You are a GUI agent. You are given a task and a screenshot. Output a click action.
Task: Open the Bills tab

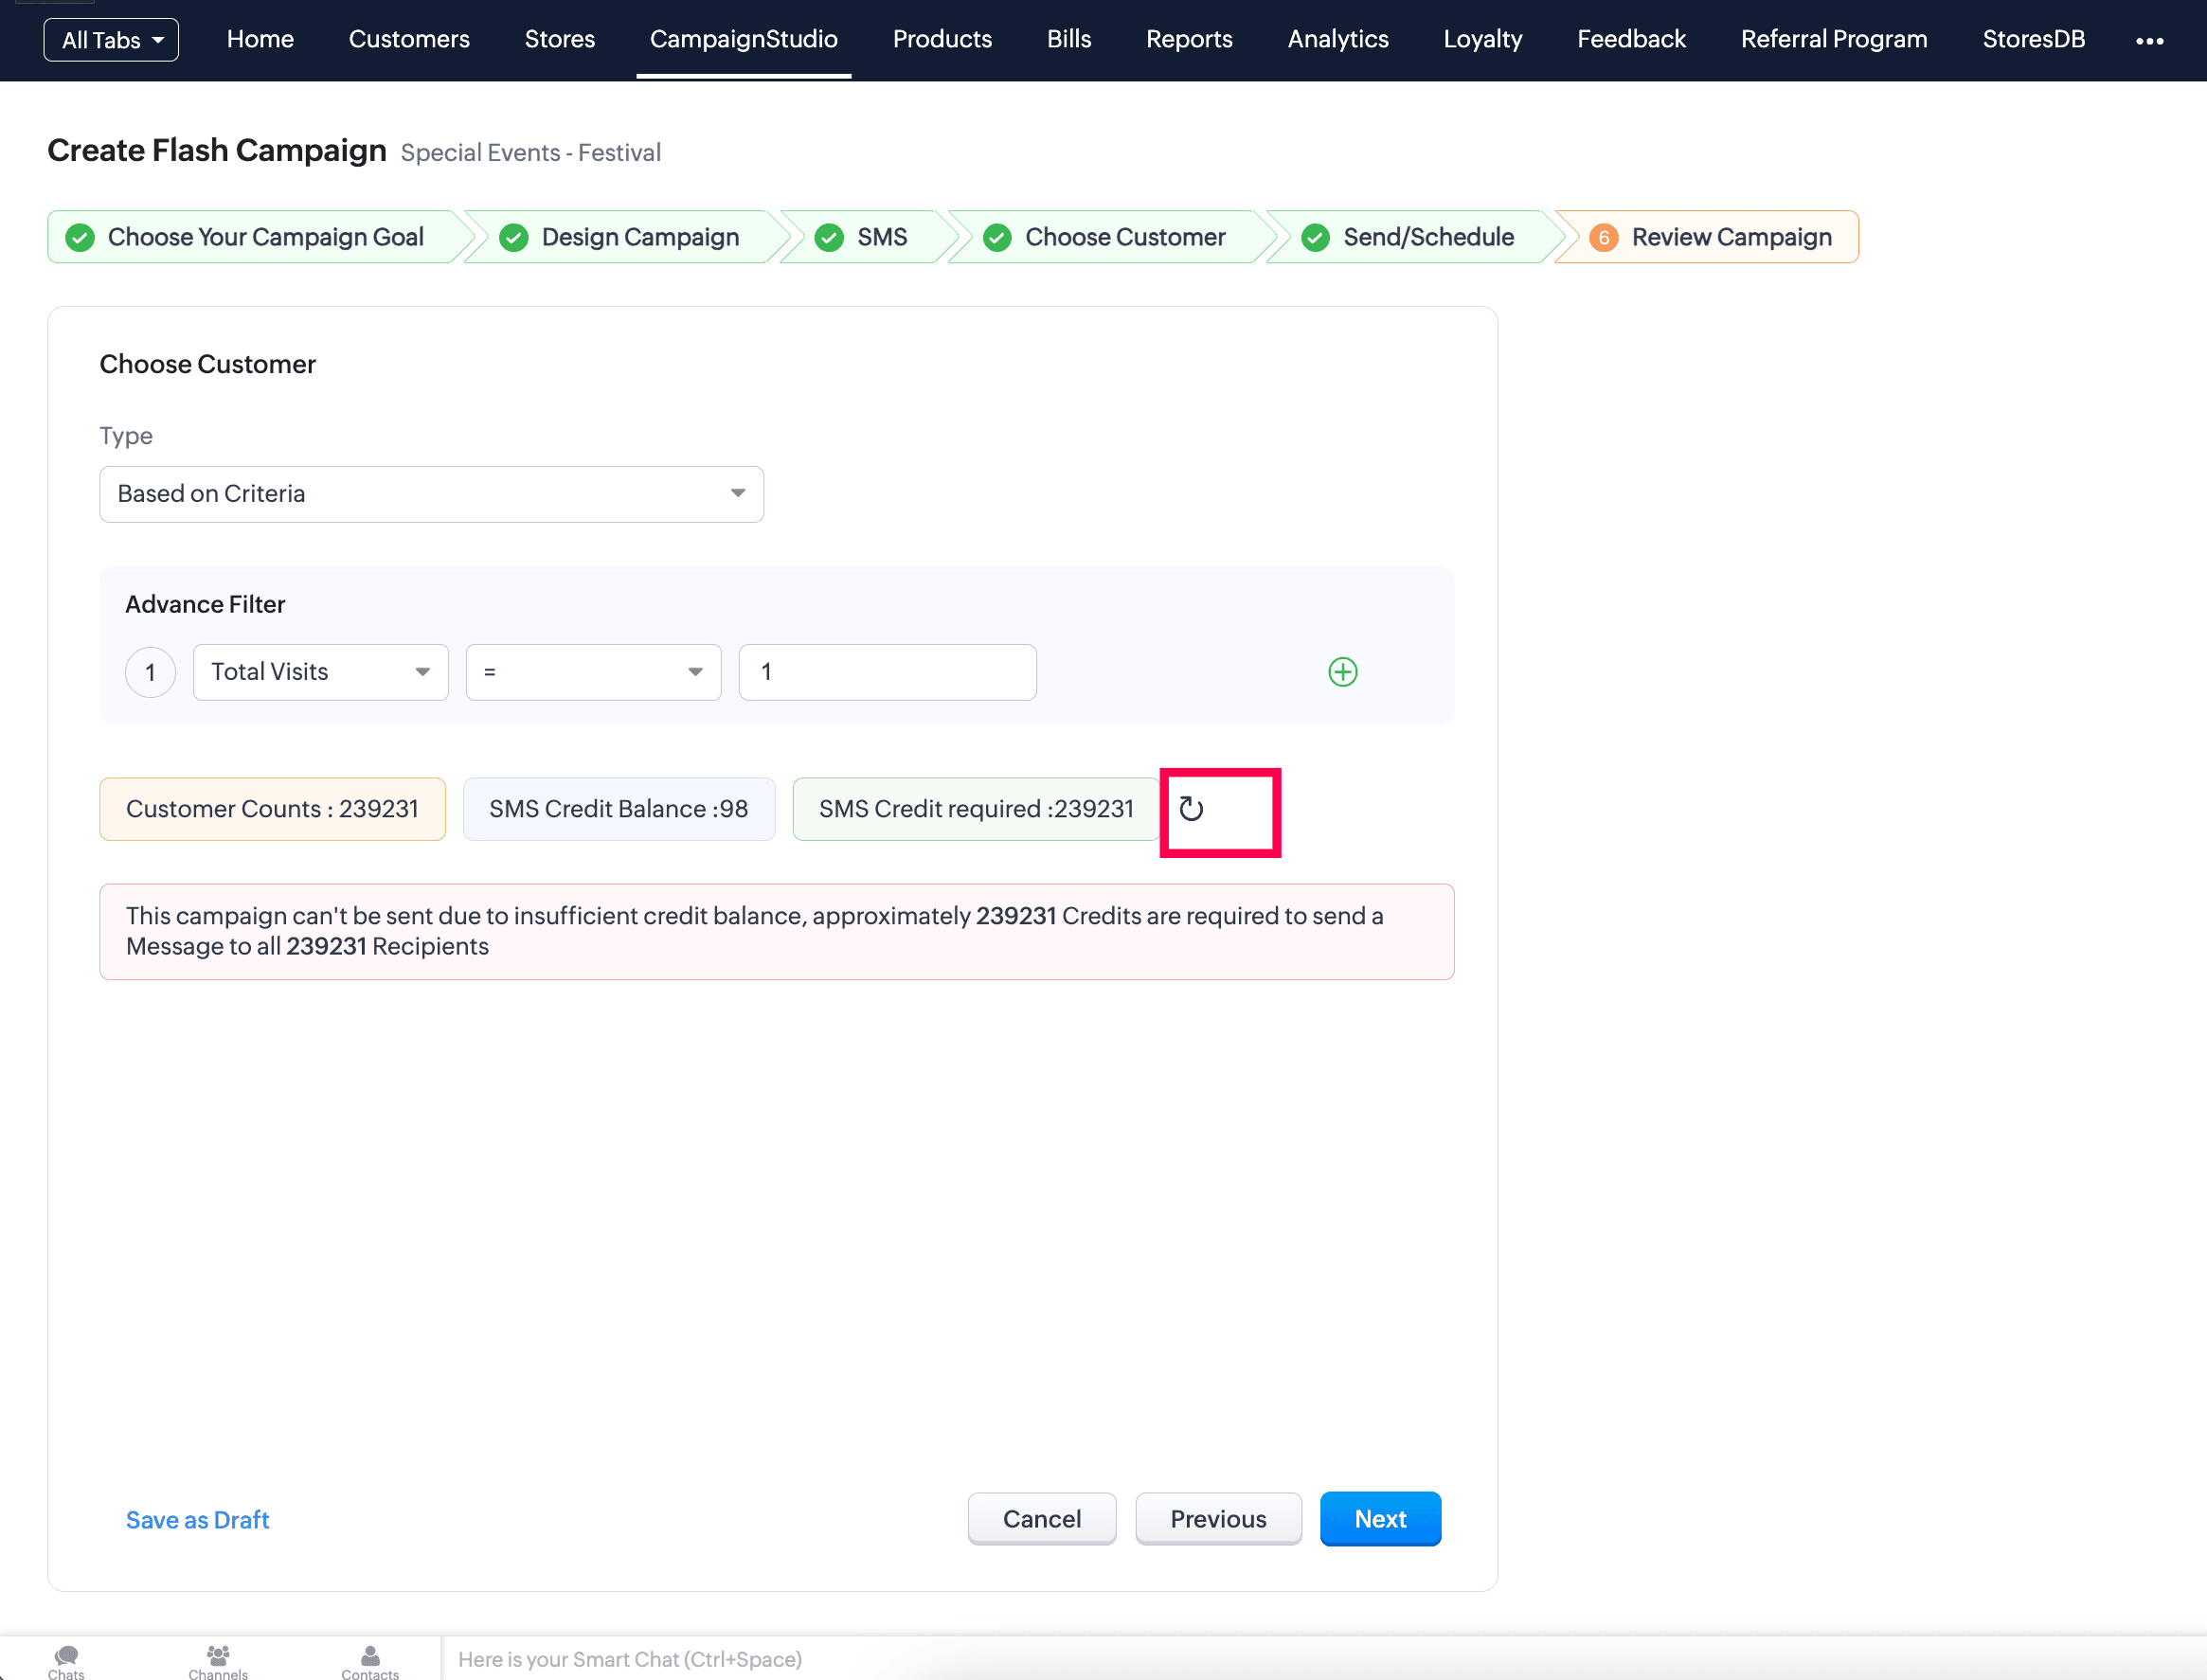(1069, 39)
